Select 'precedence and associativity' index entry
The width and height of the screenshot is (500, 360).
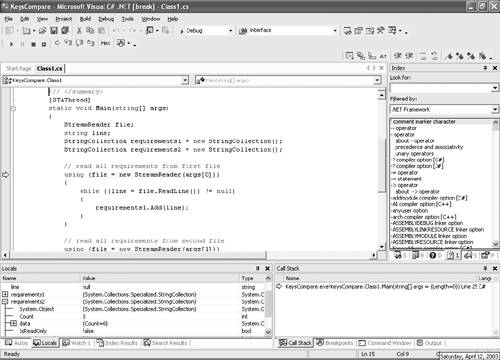point(429,147)
